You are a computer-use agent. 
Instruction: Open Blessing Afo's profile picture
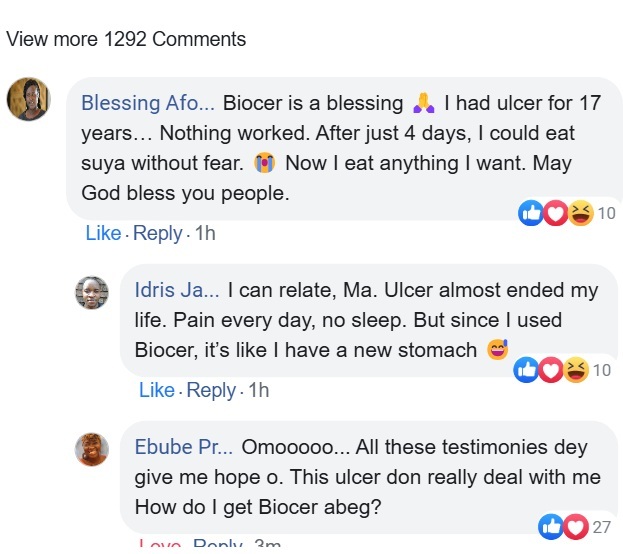pos(29,99)
